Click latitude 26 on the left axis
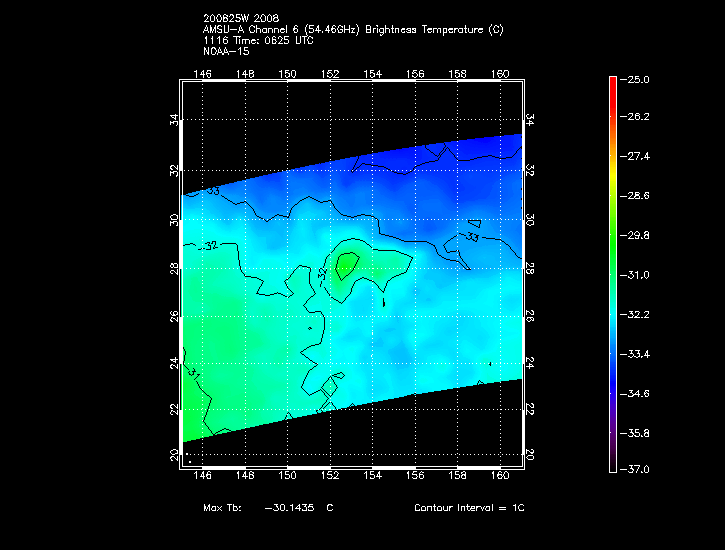Viewport: 725px width, 550px height. pos(174,315)
